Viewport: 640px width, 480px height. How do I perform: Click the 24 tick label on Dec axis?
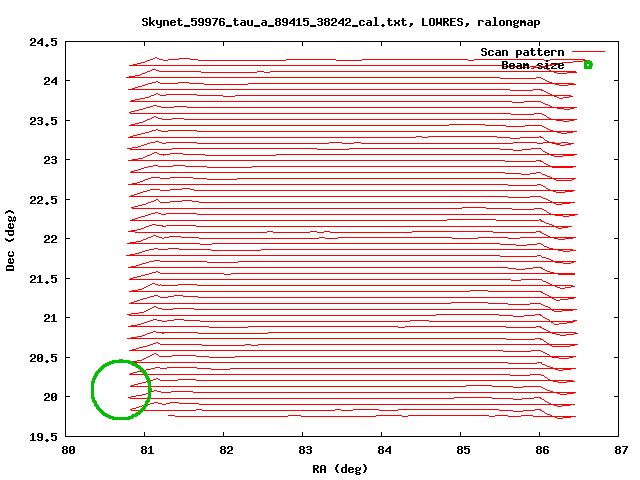(x=51, y=81)
